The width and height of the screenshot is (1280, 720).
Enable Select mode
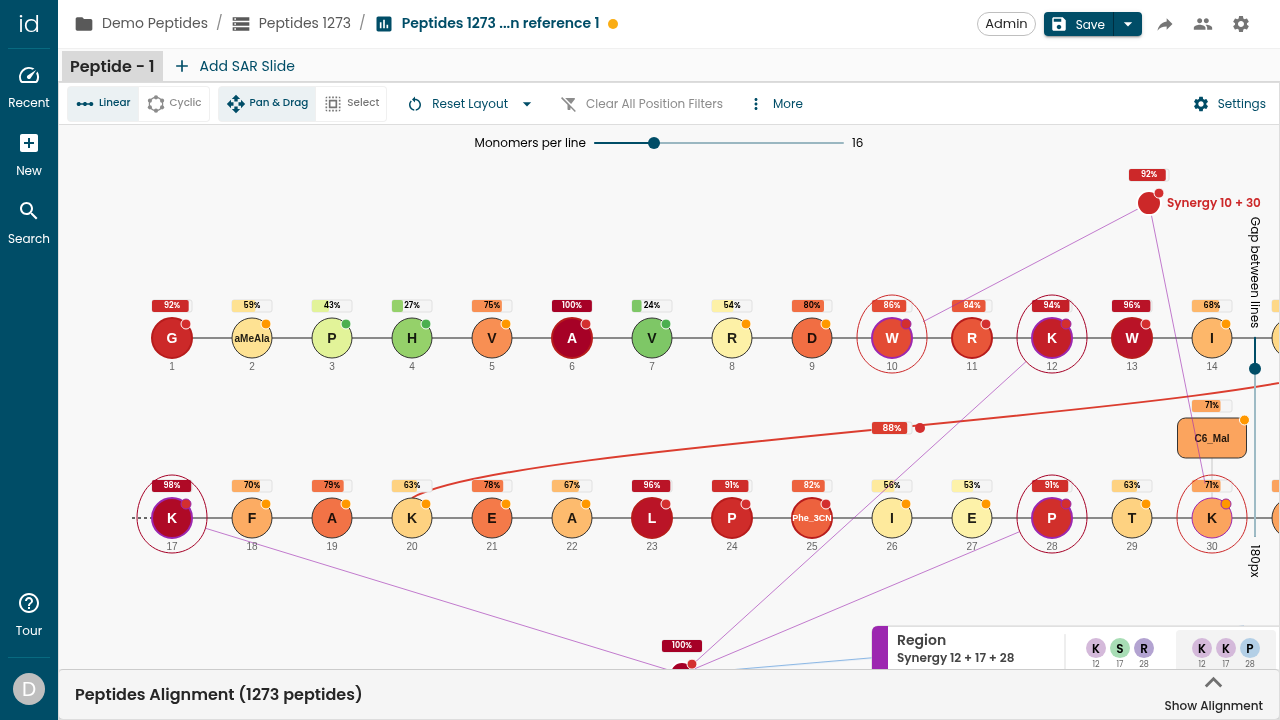click(352, 103)
